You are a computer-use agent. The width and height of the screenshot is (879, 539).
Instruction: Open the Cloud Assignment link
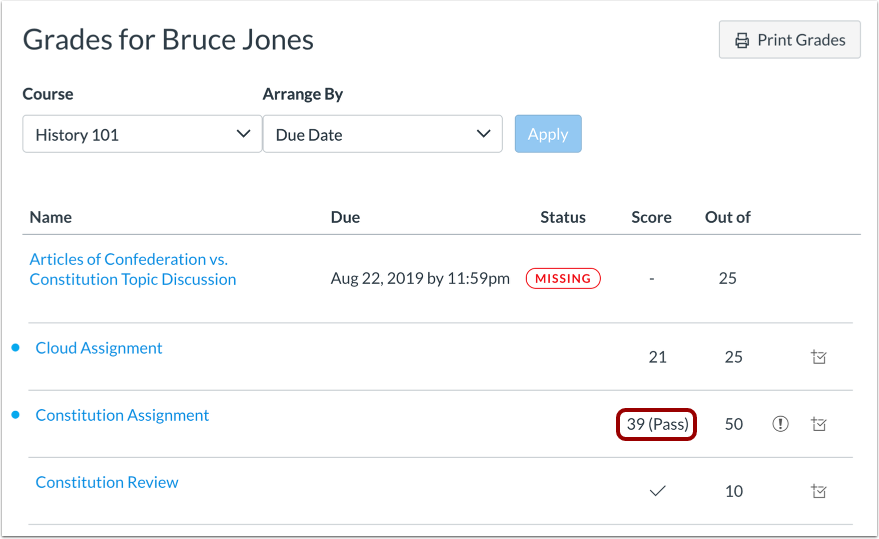point(99,348)
